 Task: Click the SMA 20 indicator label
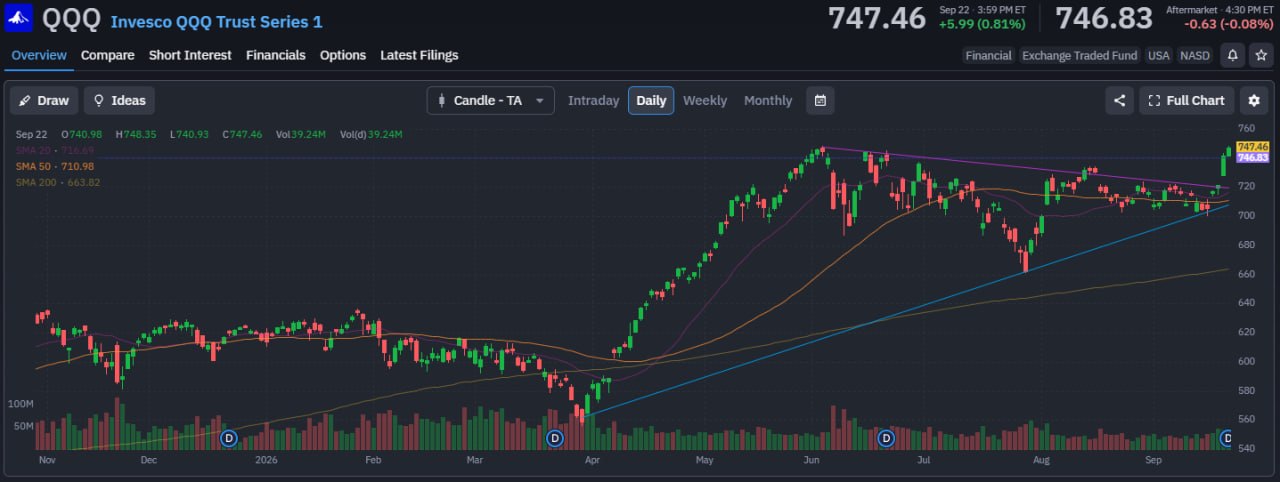pos(55,150)
